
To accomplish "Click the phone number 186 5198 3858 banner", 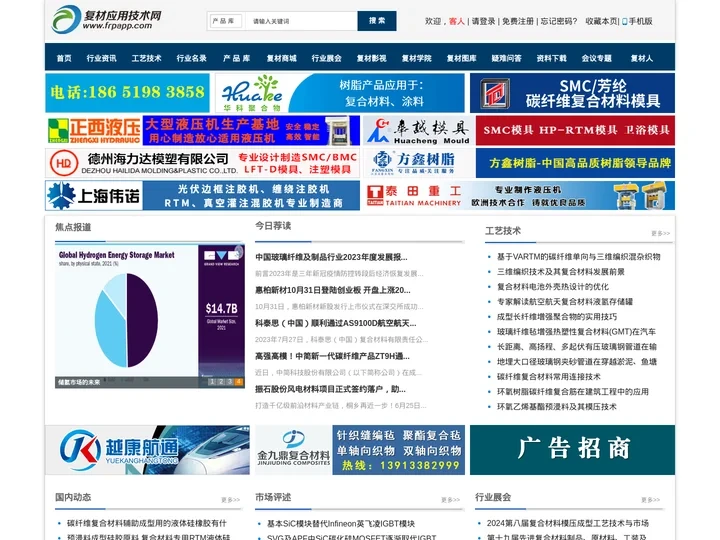I will (x=127, y=93).
